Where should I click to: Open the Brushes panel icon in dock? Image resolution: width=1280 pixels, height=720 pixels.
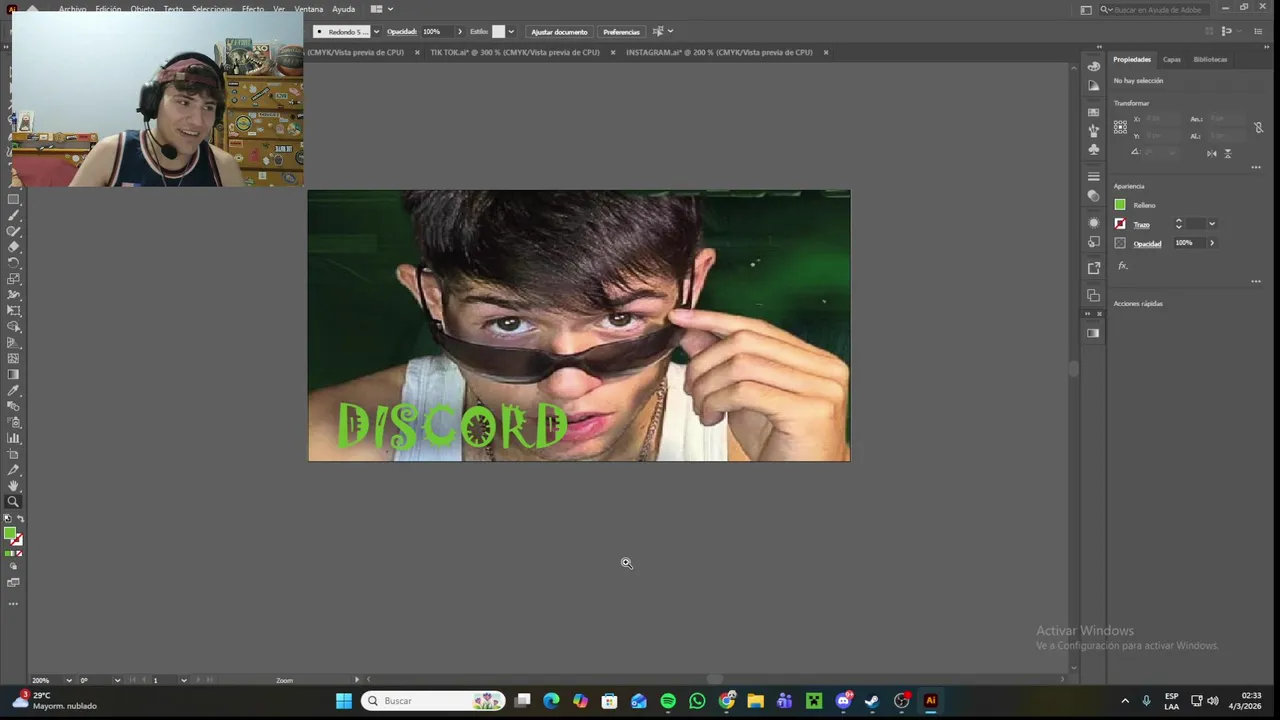coord(1093,130)
